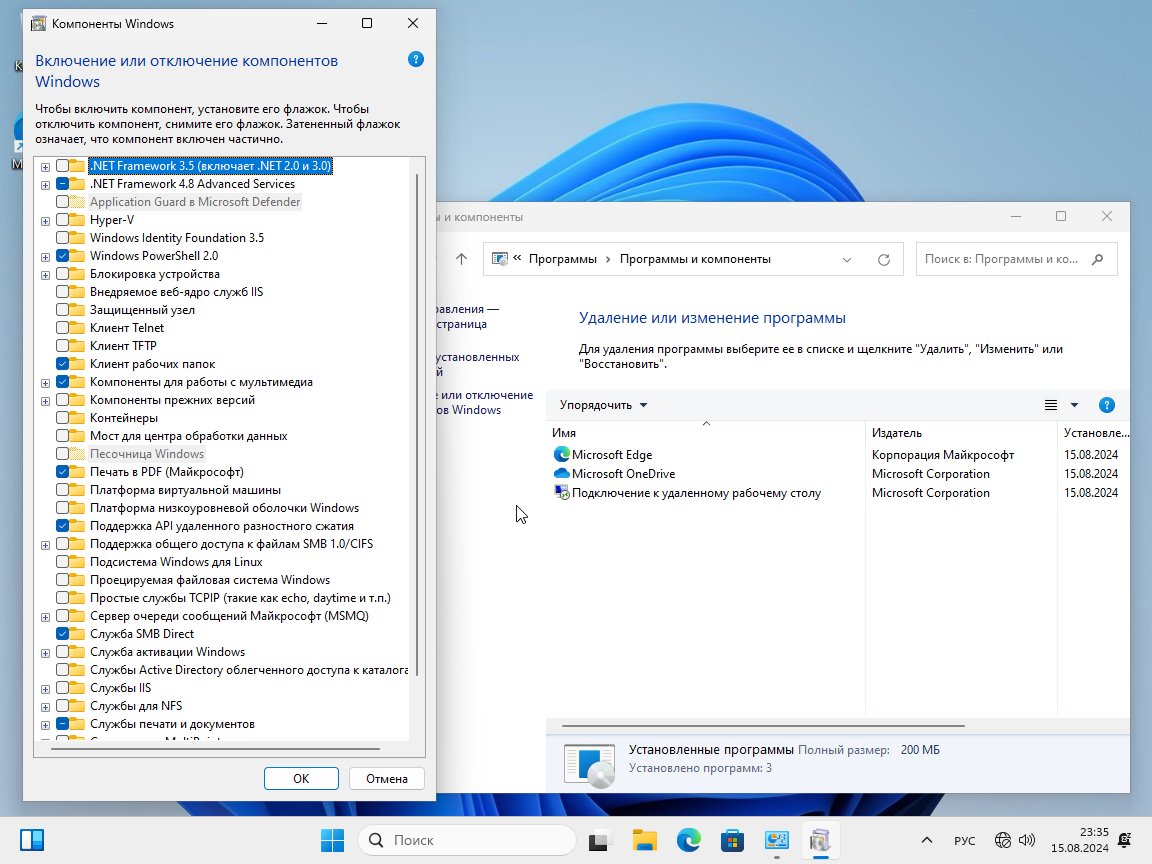Select Microsoft OneDrive in the programs list
This screenshot has width=1152, height=864.
(622, 473)
